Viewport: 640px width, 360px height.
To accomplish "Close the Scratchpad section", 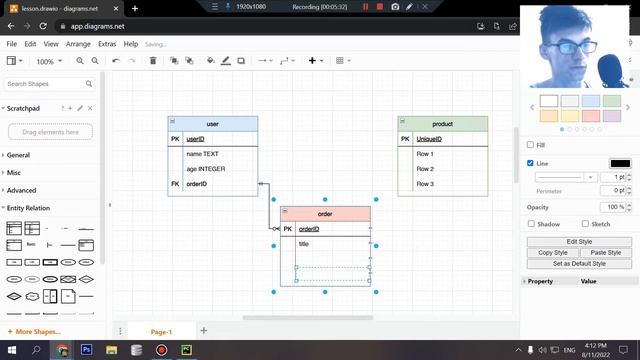I will click(90, 108).
